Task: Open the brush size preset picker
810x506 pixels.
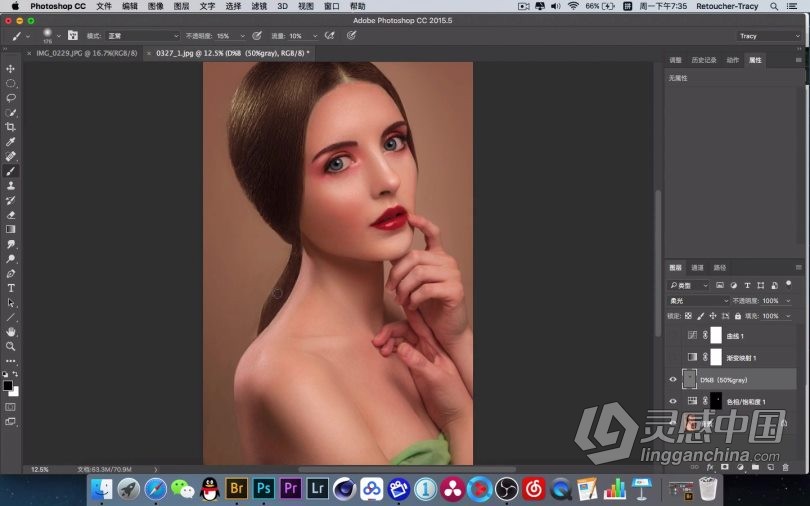Action: coord(58,36)
